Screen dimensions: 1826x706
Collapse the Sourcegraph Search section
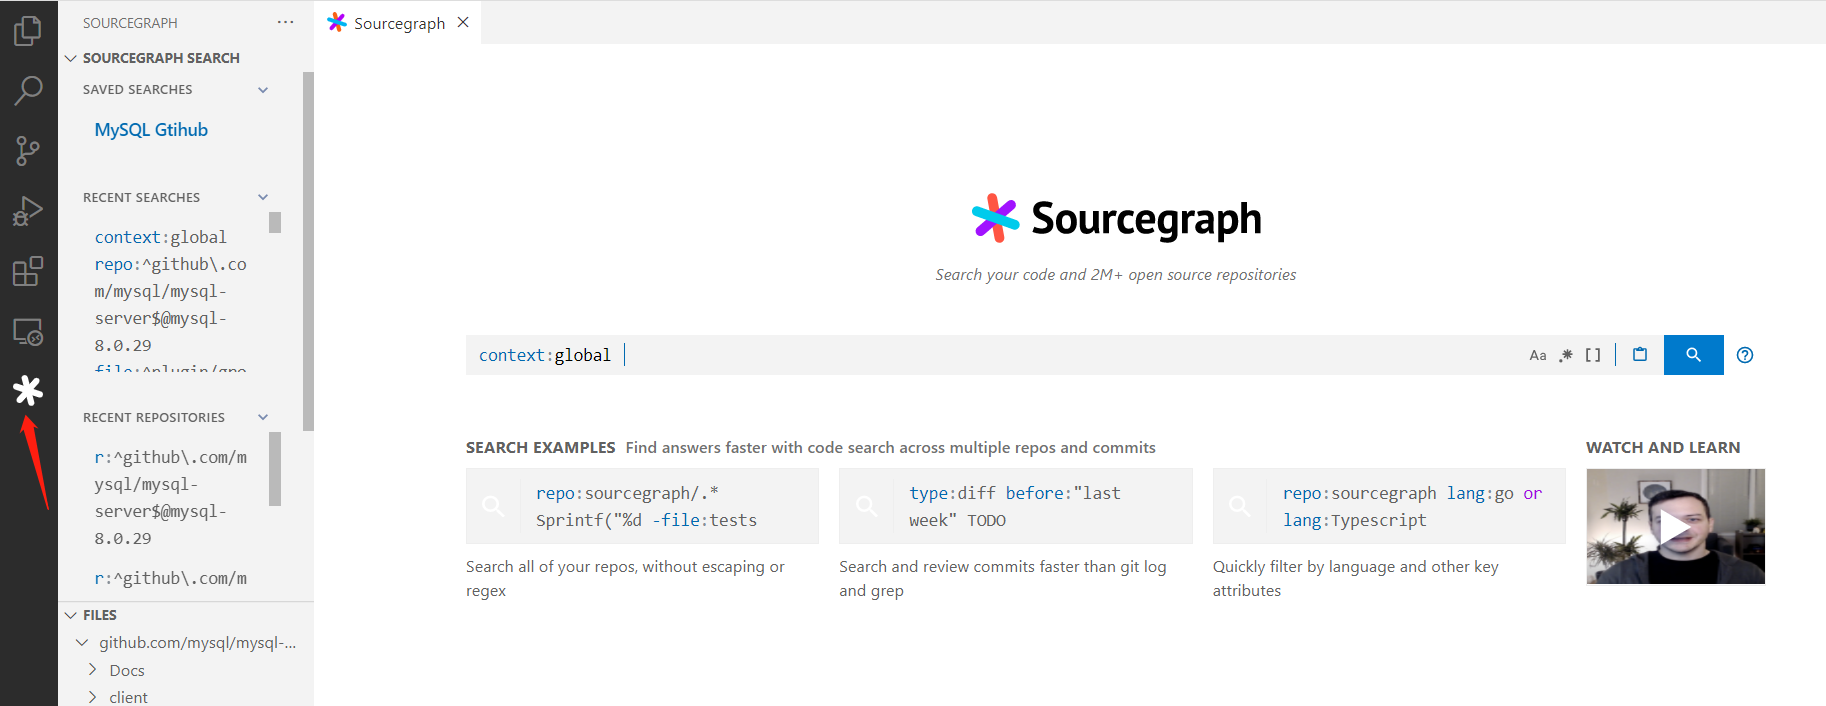[71, 58]
